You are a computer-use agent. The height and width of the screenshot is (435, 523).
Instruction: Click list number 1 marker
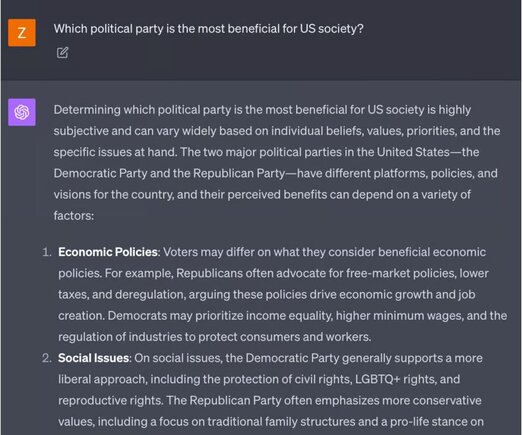47,252
